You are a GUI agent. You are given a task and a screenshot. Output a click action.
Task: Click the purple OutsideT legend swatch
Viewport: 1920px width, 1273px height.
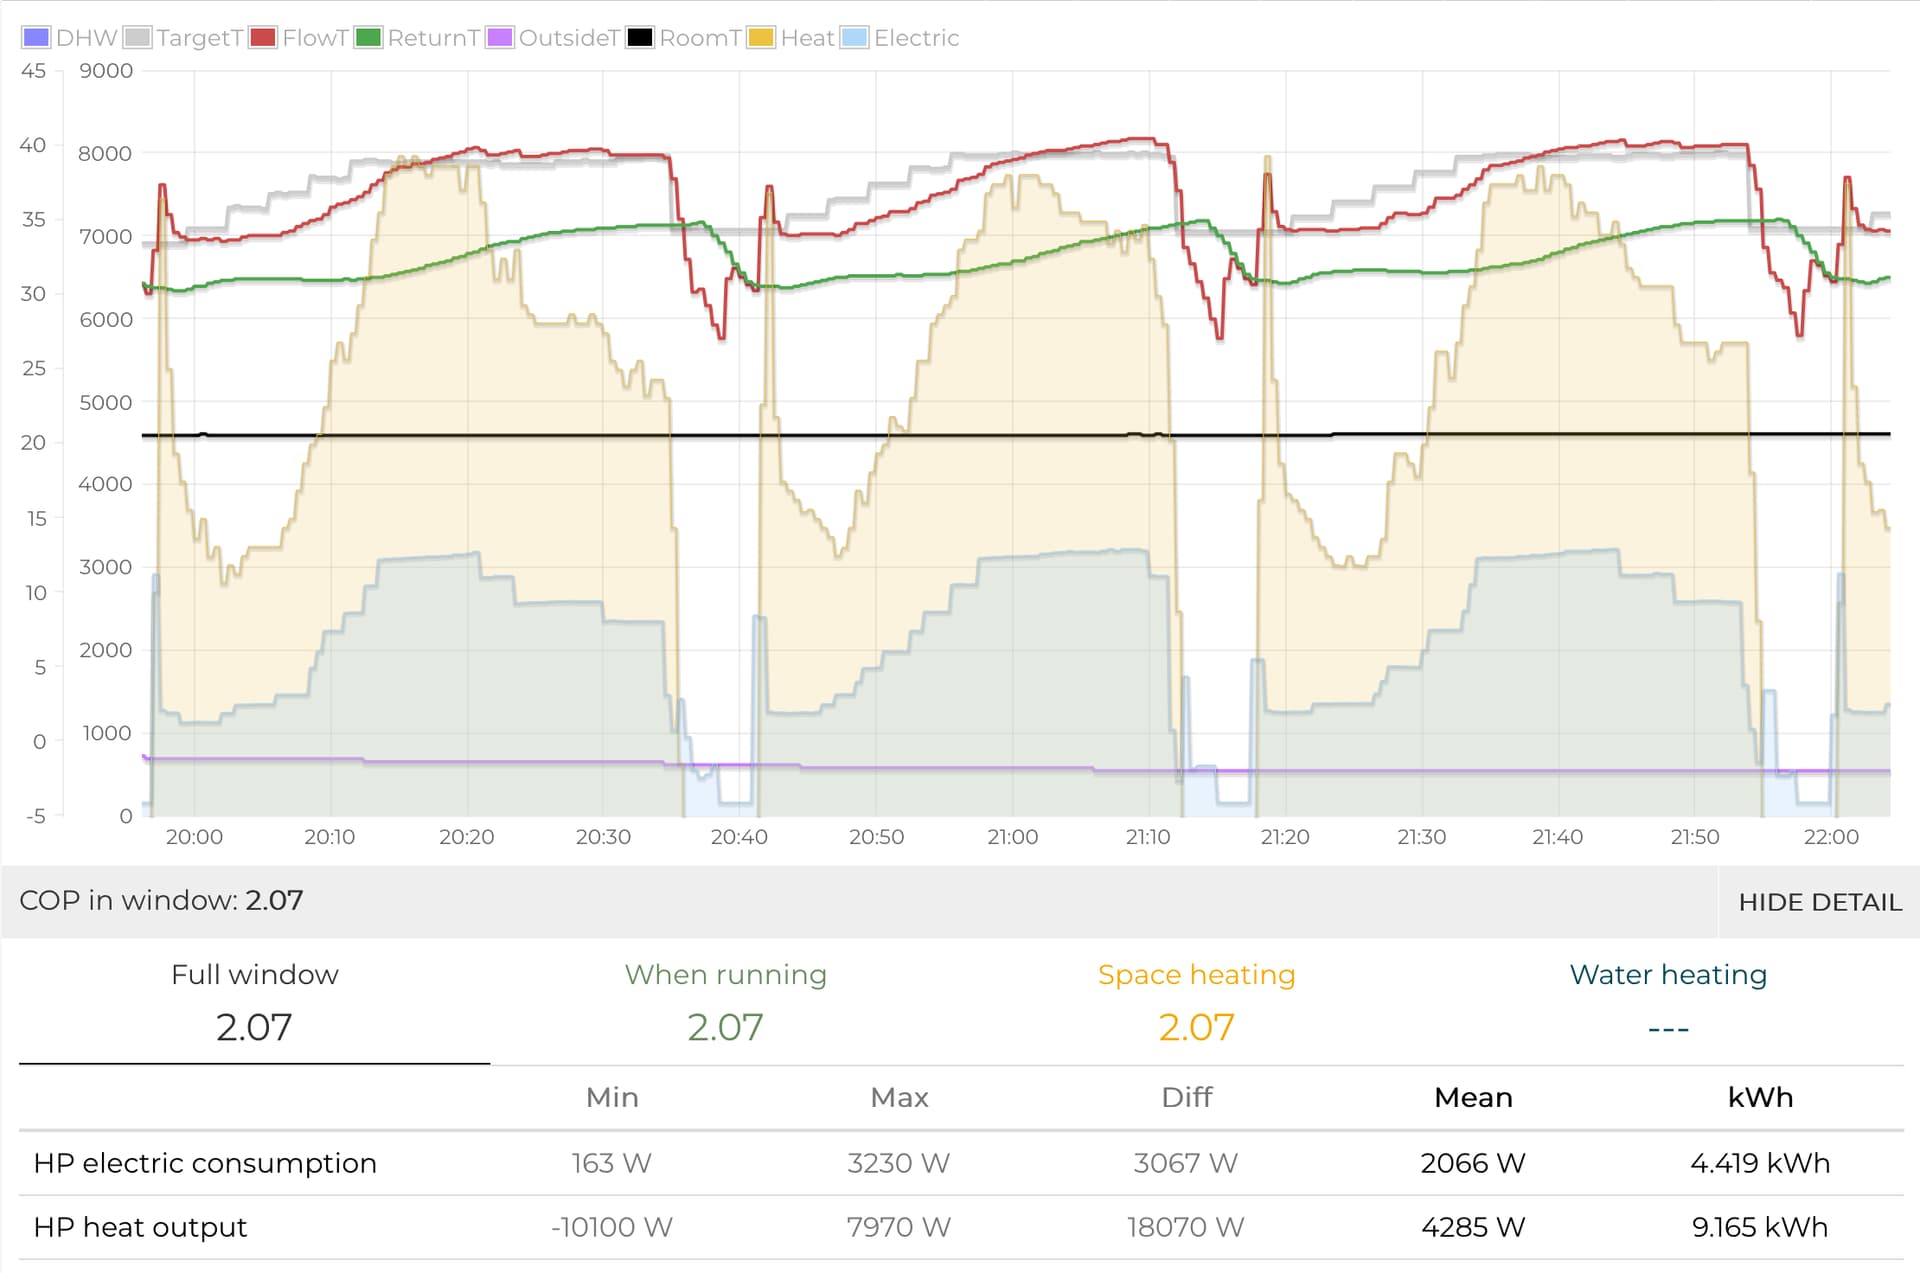[499, 38]
